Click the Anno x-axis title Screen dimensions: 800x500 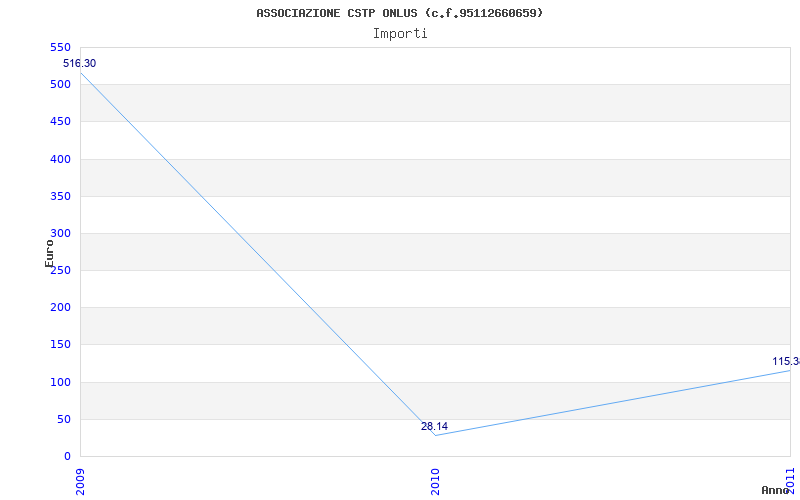point(775,490)
